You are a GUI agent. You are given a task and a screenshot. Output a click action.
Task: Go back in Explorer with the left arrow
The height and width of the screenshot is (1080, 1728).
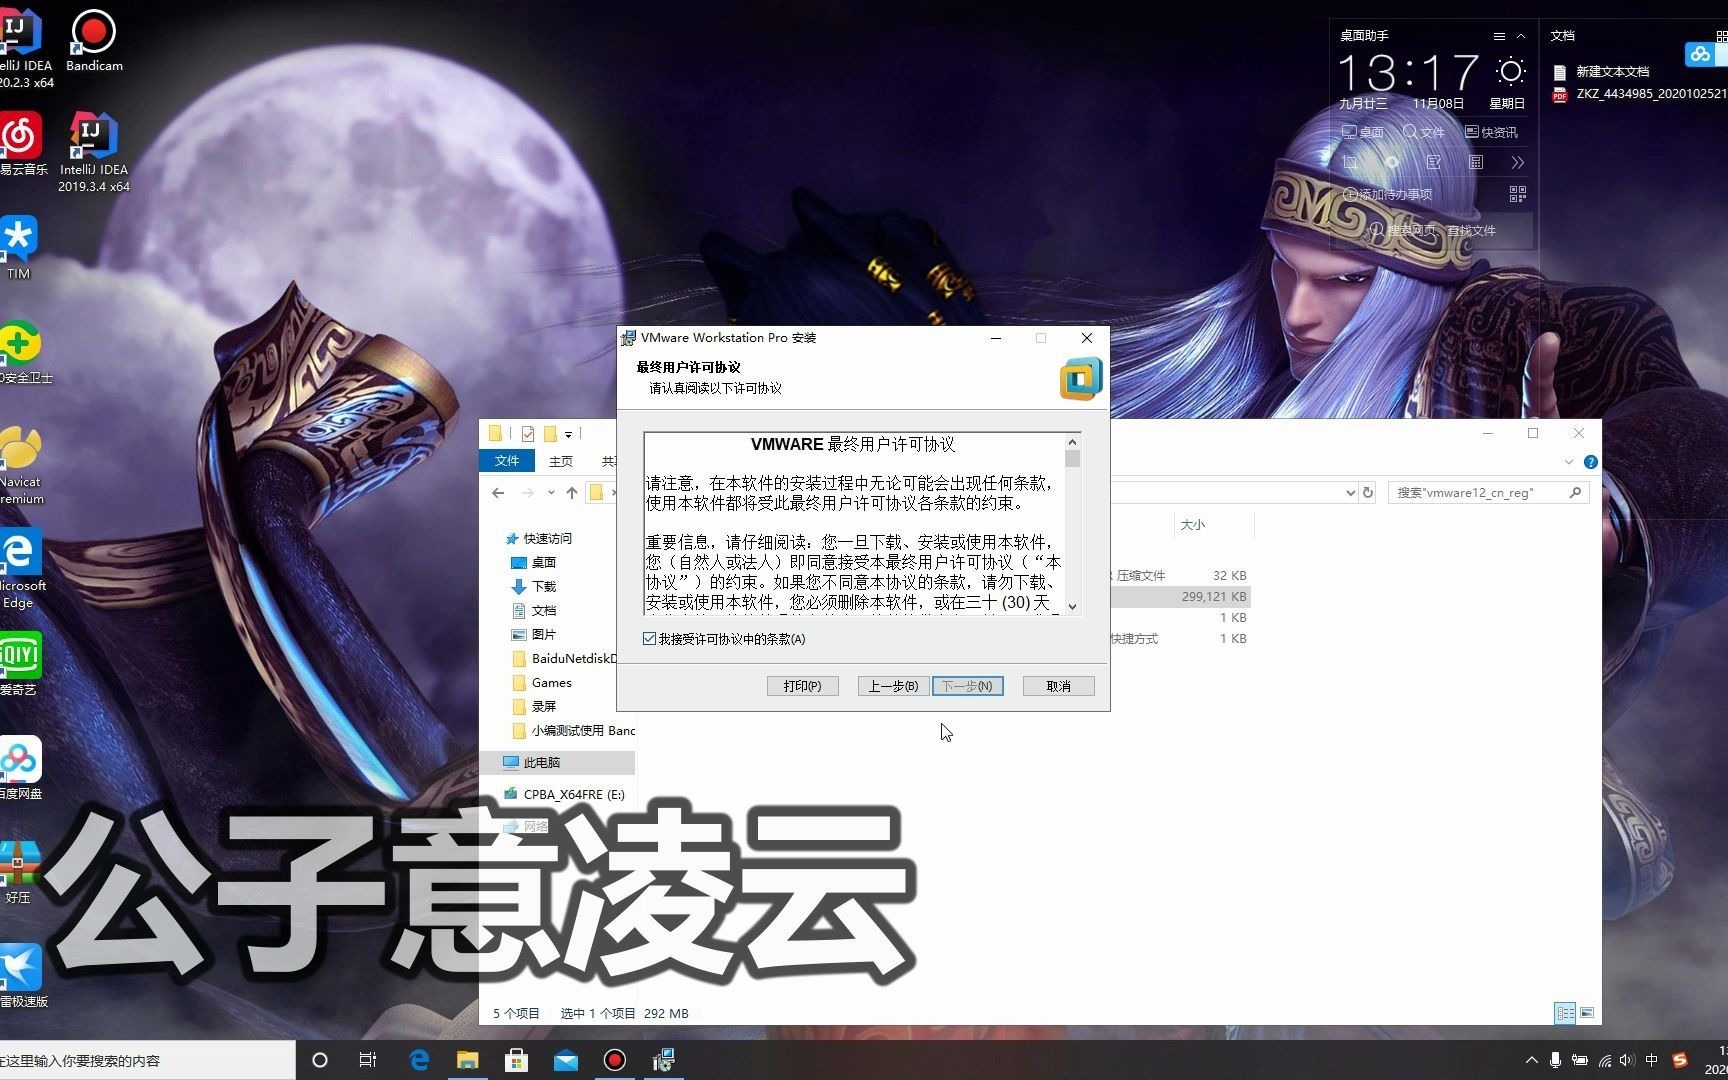[498, 492]
